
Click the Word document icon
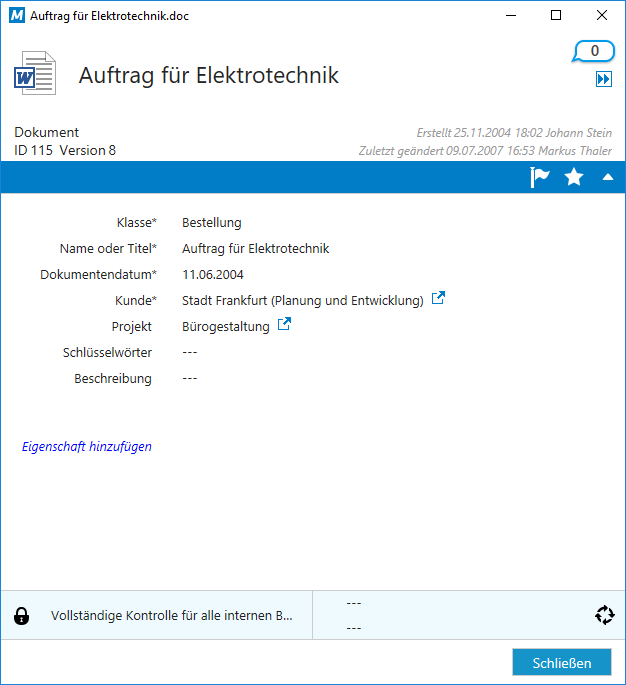[x=35, y=75]
